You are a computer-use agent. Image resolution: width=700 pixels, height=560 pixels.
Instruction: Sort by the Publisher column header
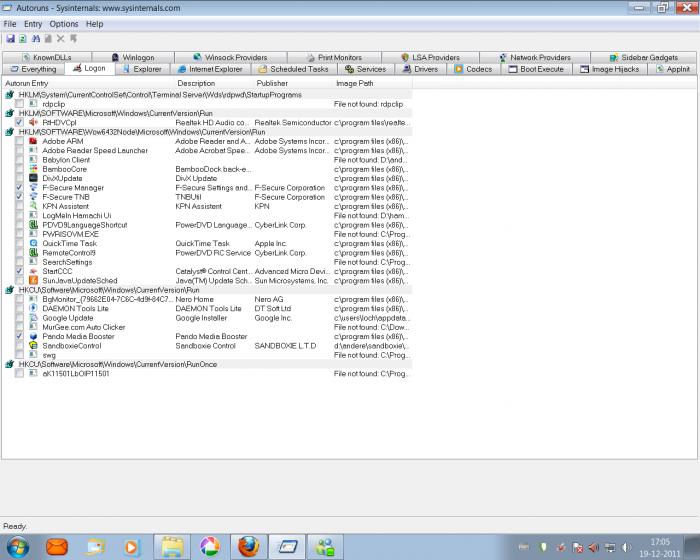pos(293,83)
